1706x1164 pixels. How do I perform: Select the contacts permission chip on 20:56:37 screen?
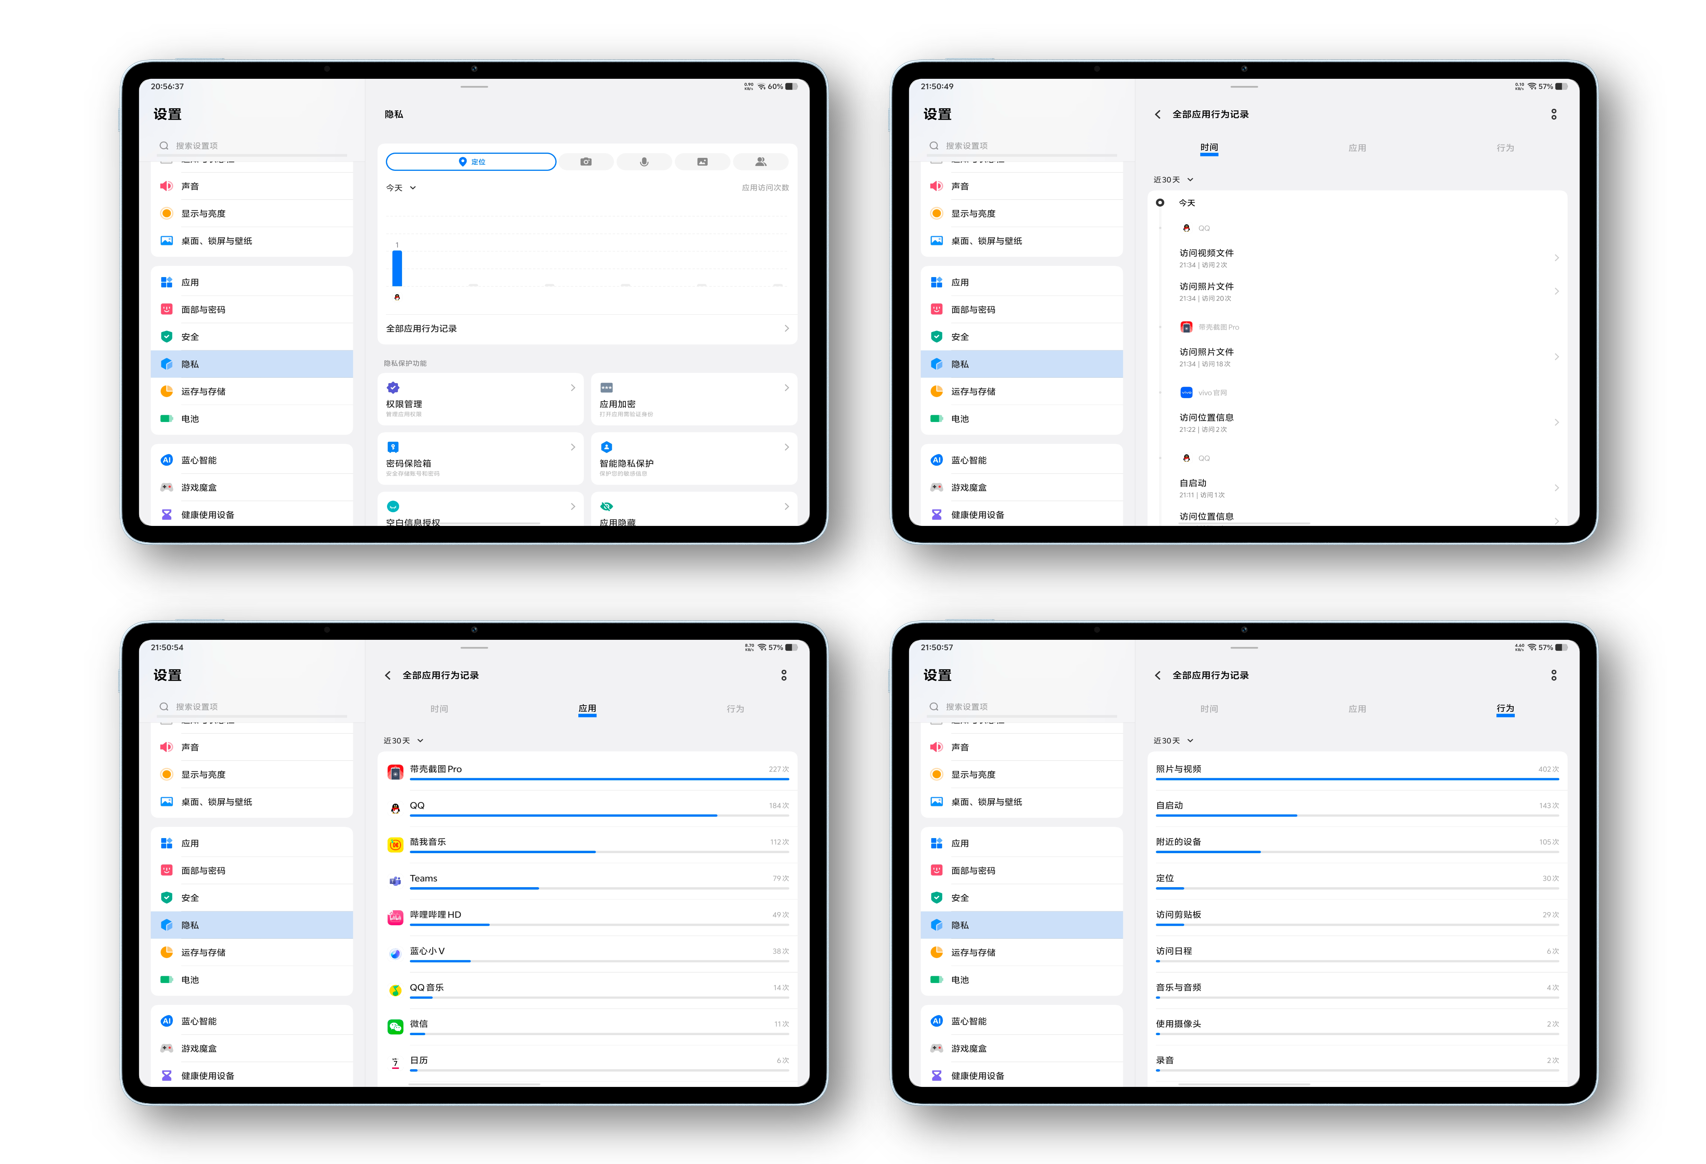(x=761, y=161)
